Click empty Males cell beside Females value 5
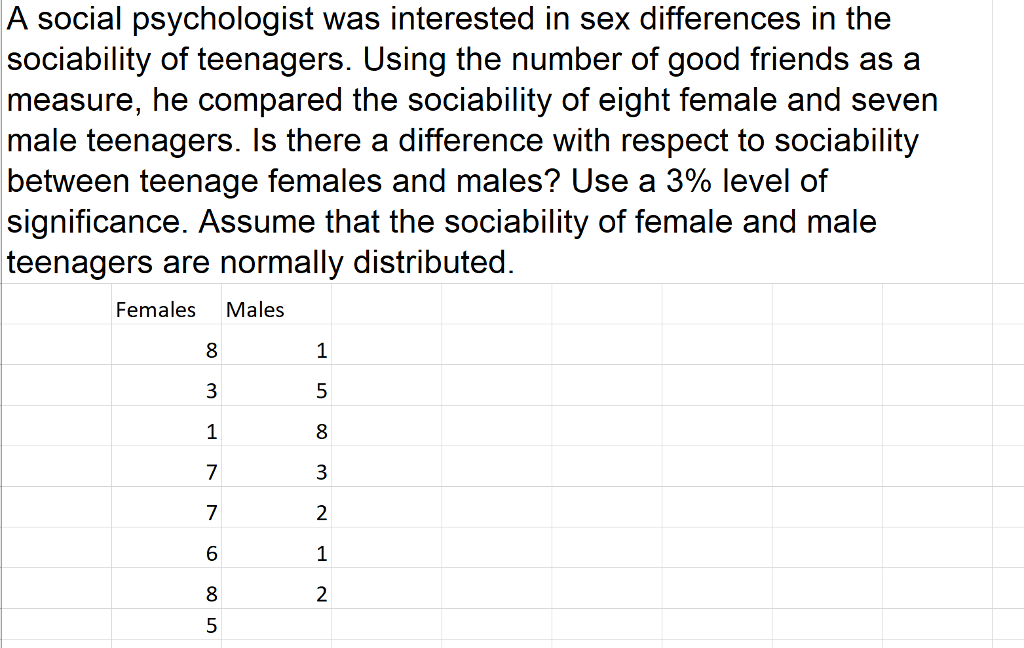1024x648 pixels. tap(276, 624)
